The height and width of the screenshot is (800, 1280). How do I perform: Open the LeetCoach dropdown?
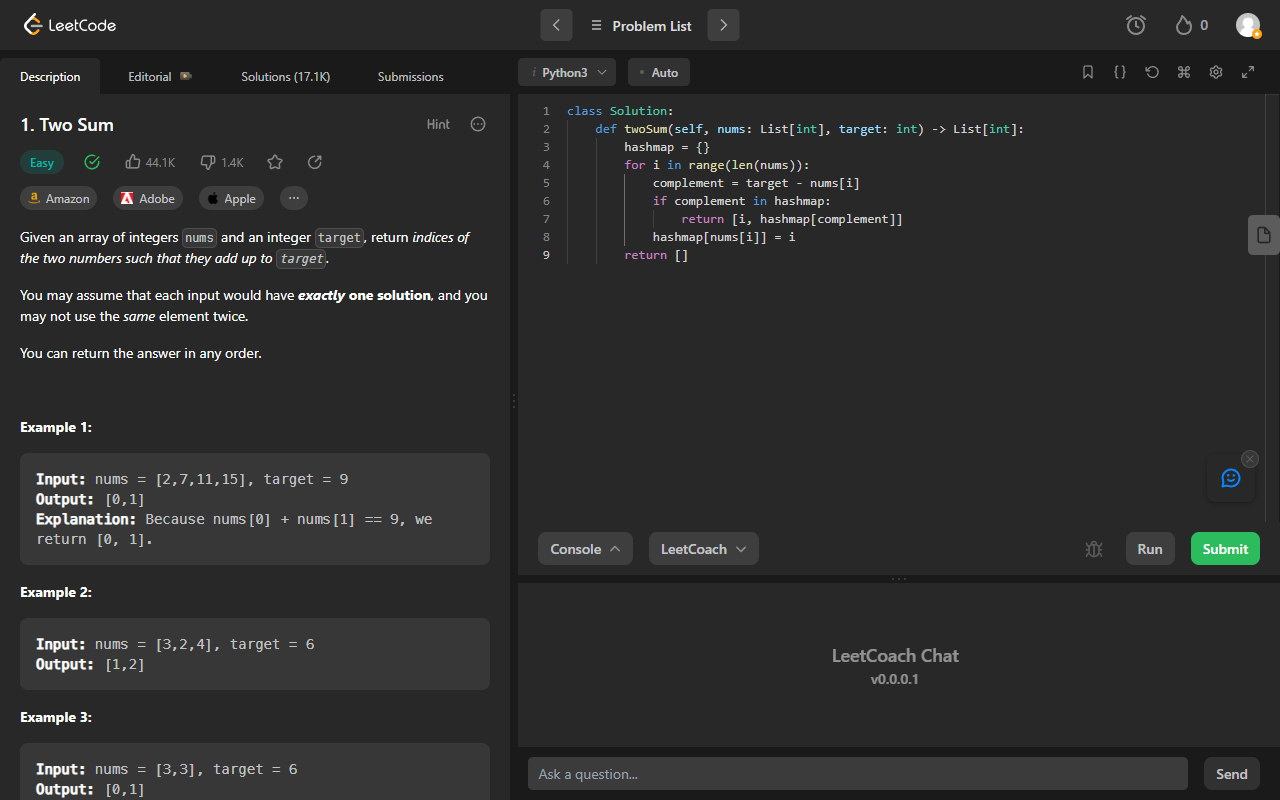pos(704,549)
